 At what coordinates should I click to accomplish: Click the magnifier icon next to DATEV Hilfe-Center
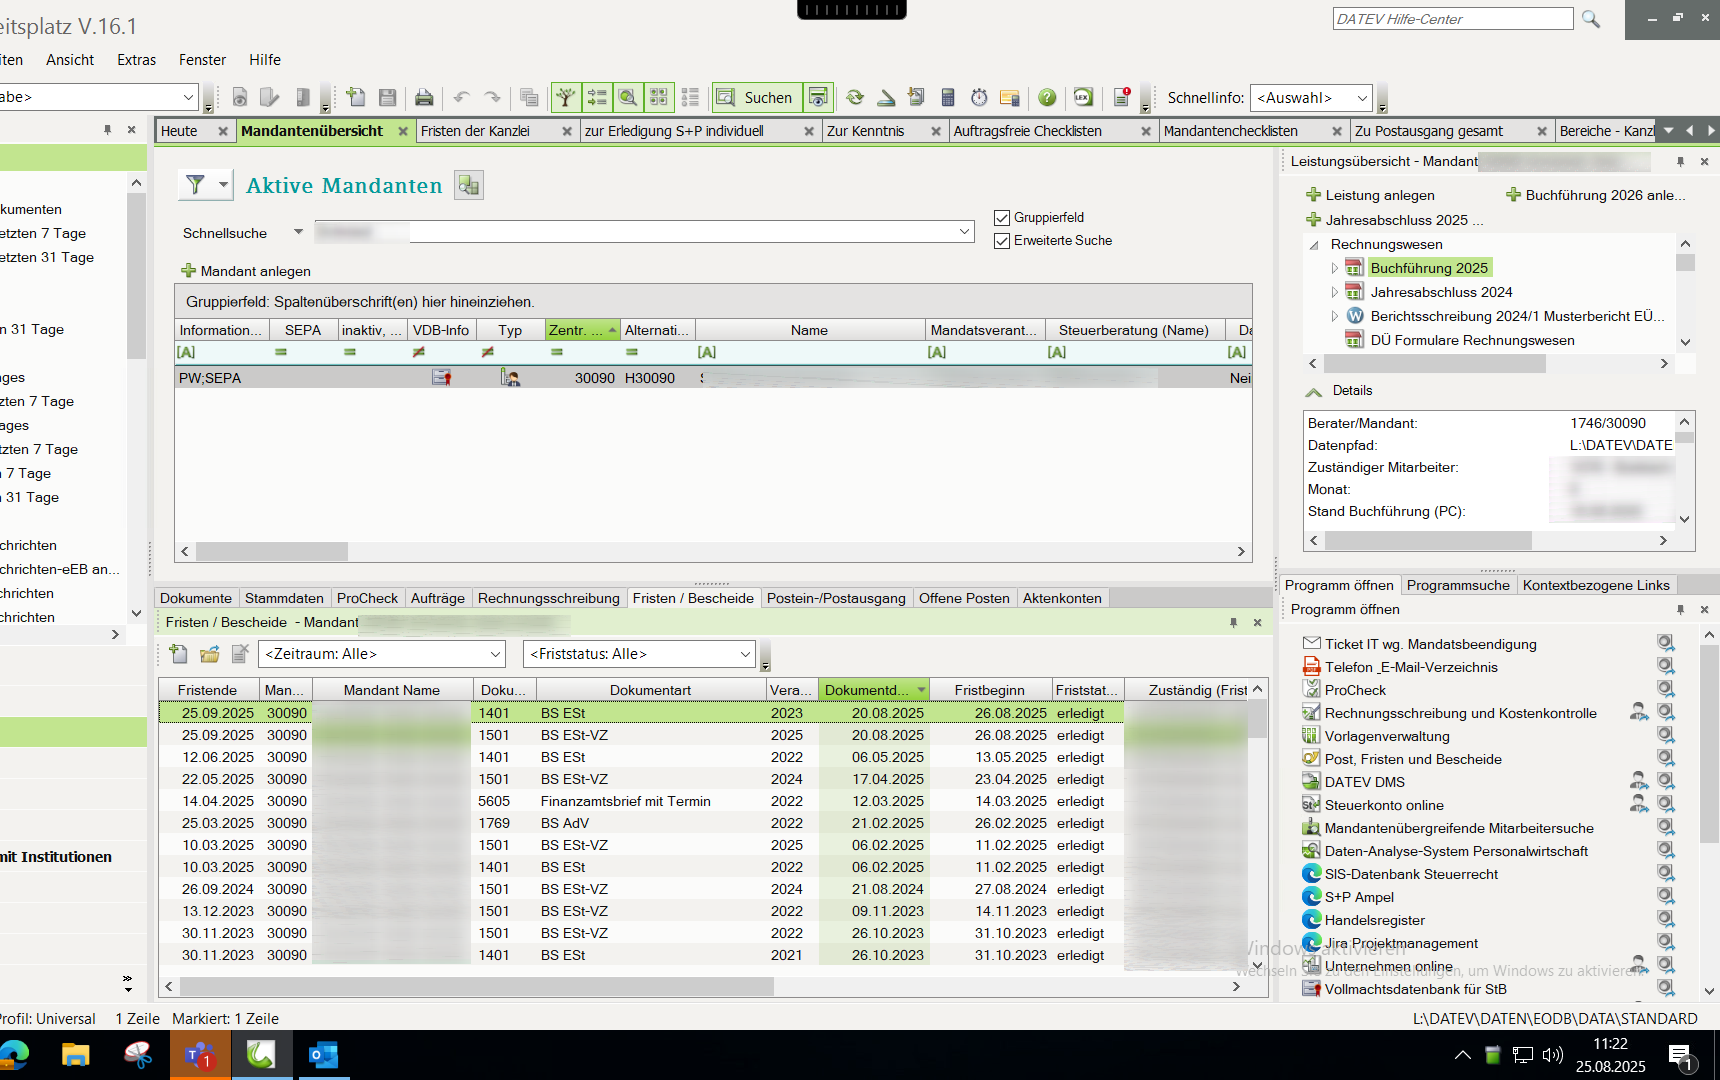coord(1591,19)
